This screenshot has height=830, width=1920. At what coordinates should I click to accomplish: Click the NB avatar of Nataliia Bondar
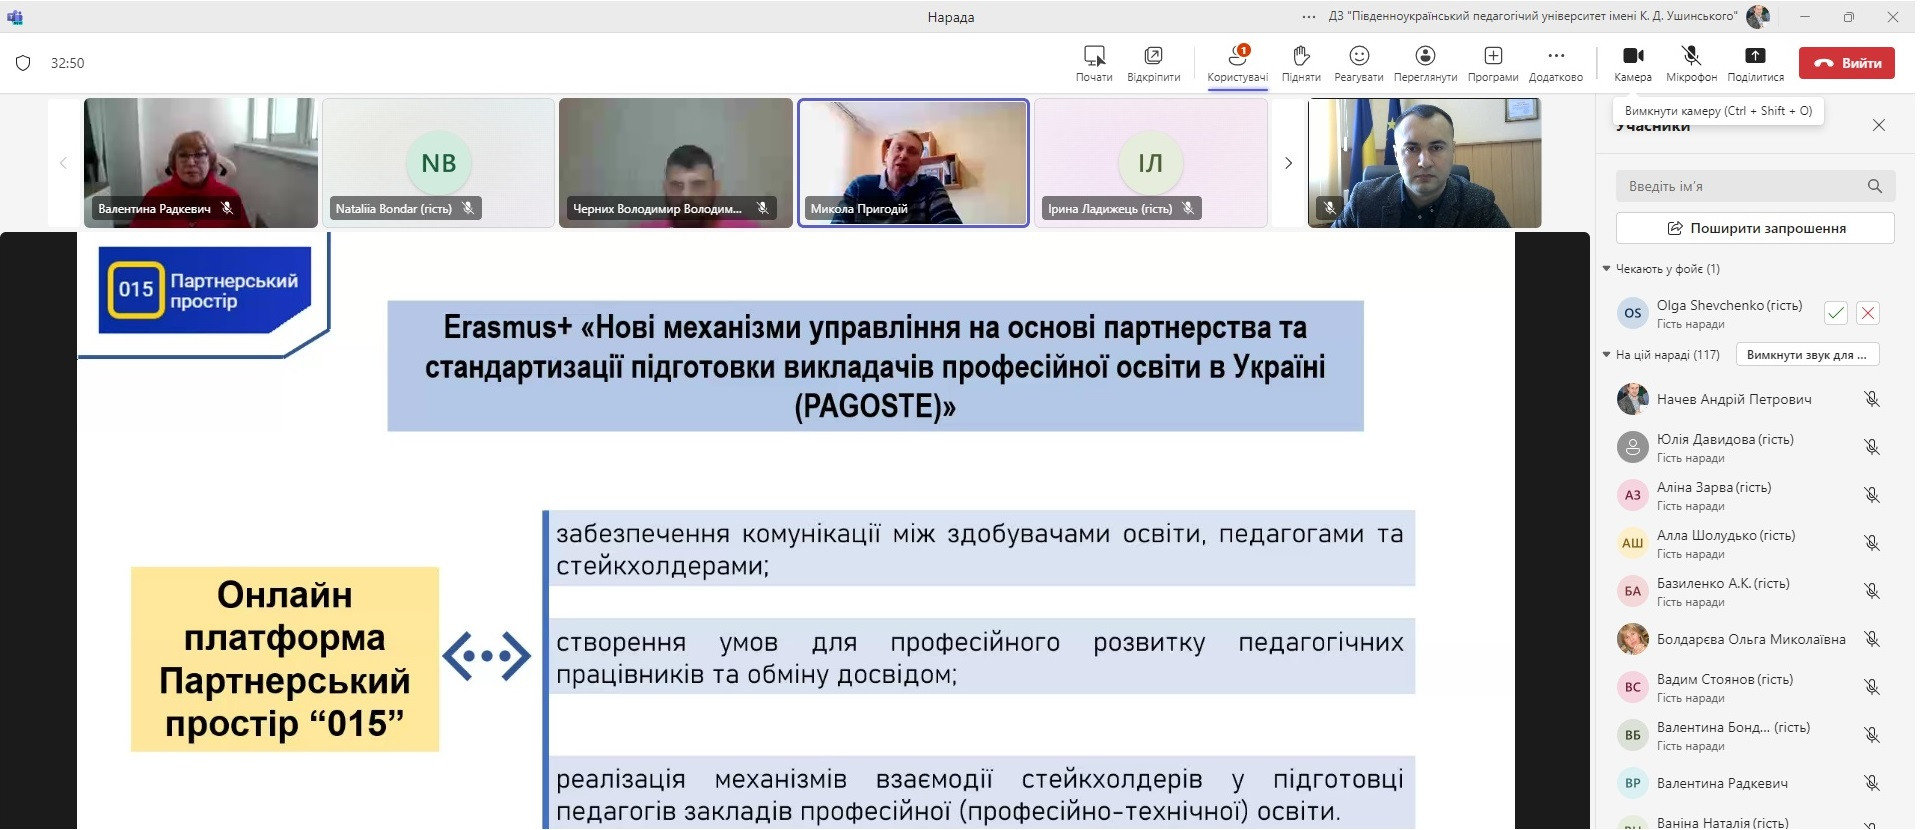438,163
